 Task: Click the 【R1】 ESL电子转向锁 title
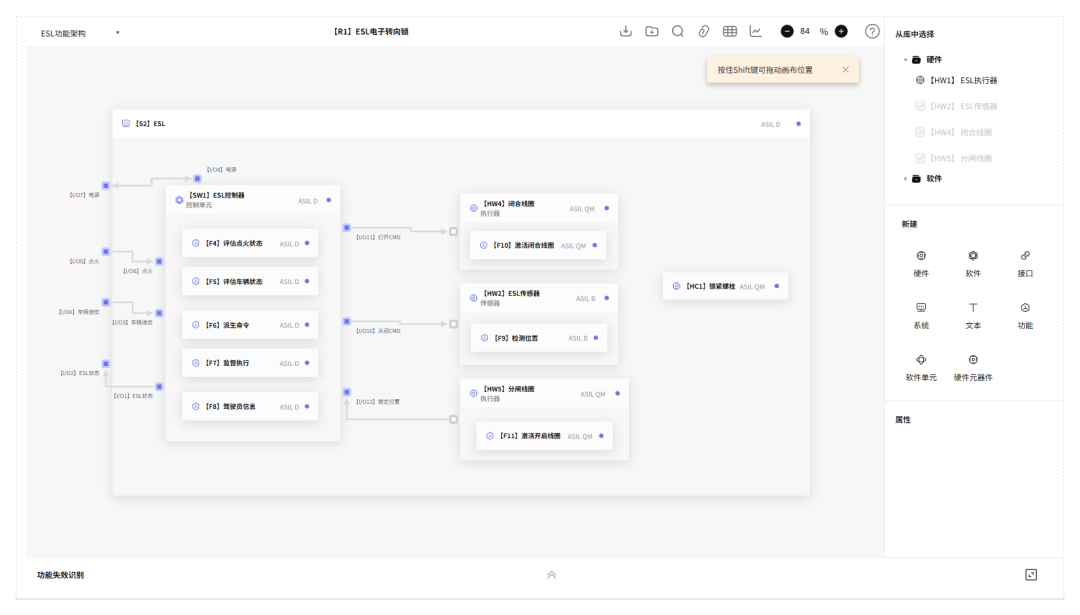(371, 32)
